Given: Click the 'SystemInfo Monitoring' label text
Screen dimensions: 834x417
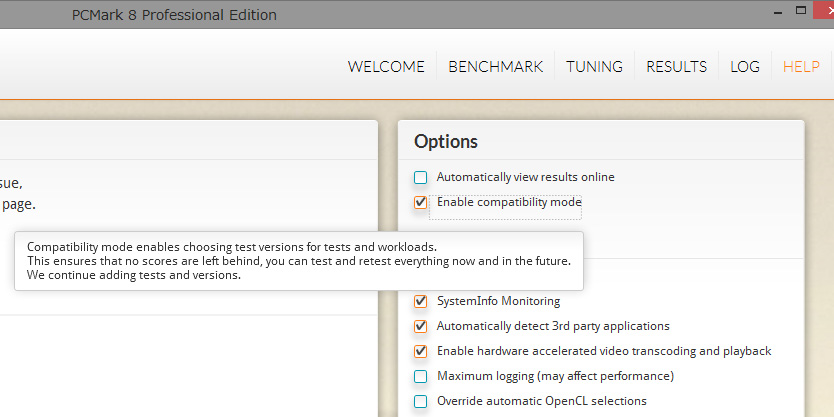Looking at the screenshot, I should (498, 301).
